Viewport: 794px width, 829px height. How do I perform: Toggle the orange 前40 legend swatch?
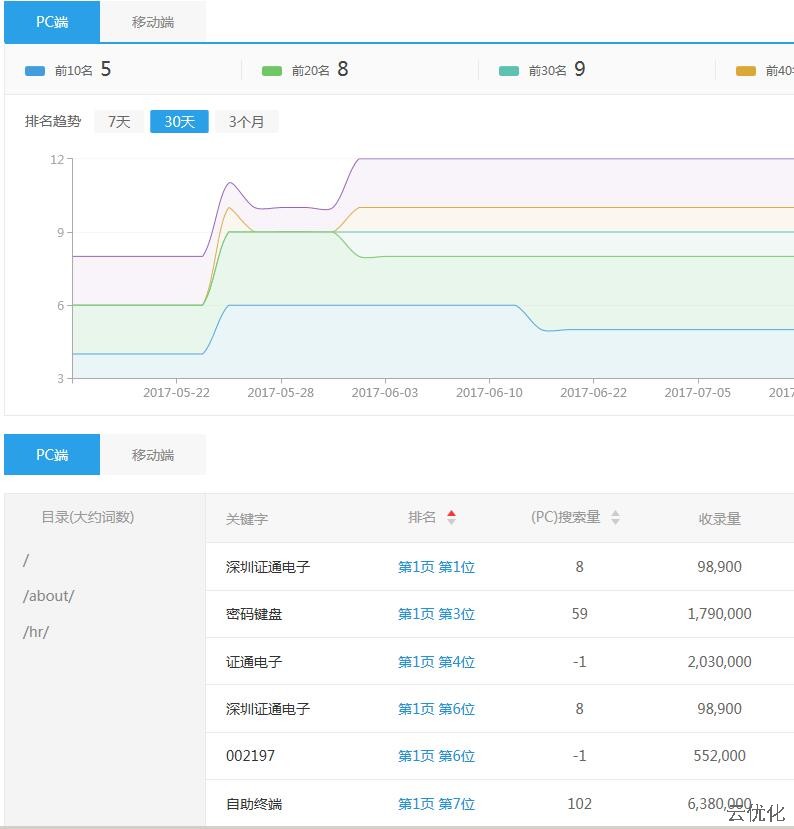click(x=745, y=71)
